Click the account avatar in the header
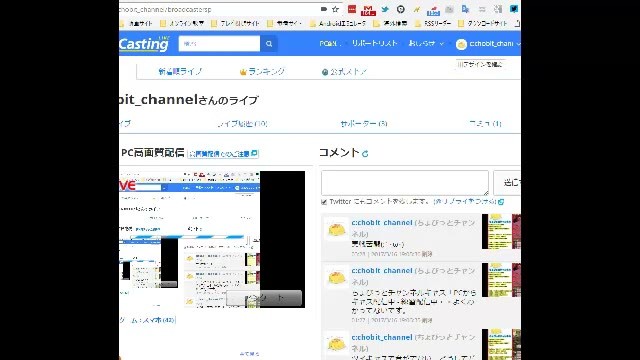The width and height of the screenshot is (640, 360). pos(461,44)
